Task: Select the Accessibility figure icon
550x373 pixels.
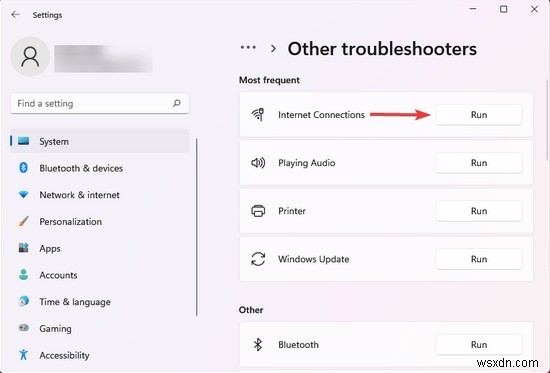Action: [x=24, y=355]
